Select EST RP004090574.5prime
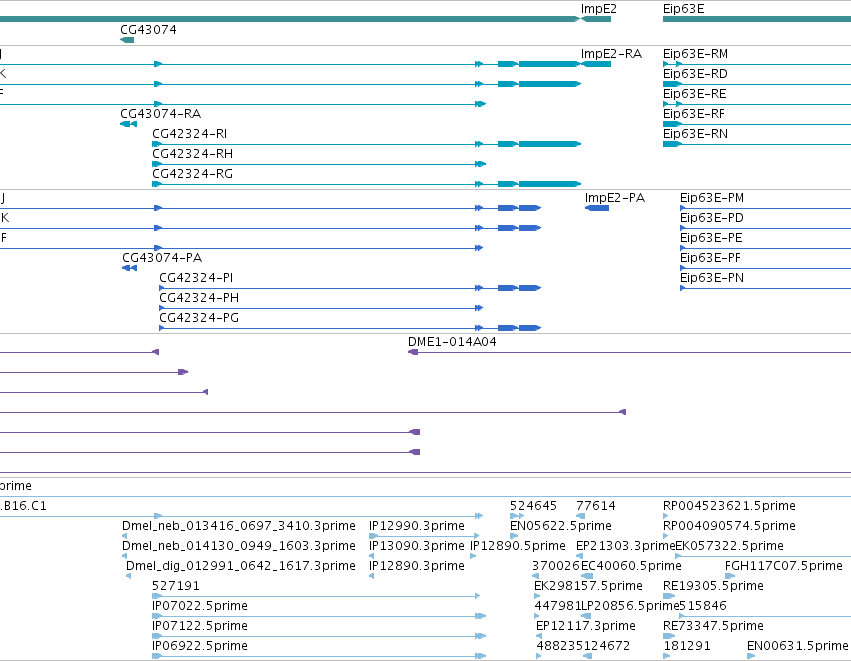This screenshot has width=851, height=661. [729, 526]
